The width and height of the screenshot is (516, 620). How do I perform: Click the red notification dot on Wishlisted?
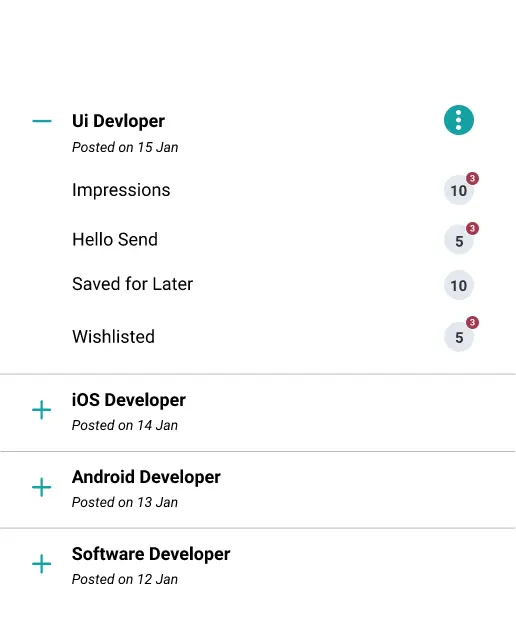(x=472, y=322)
